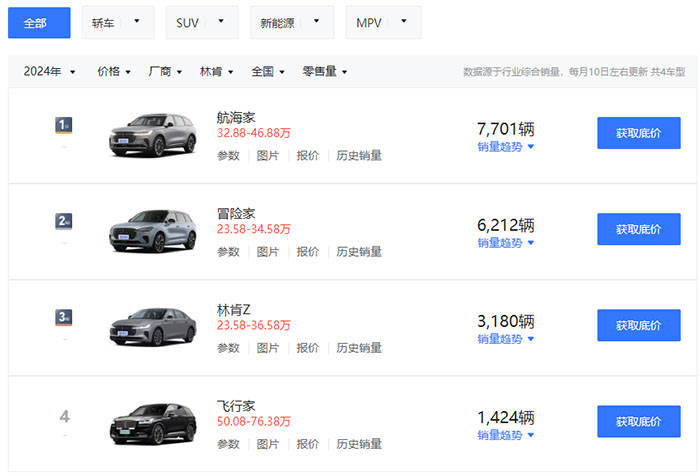Open the 新能源 category dropdown
Image resolution: width=700 pixels, height=476 pixels.
point(292,23)
